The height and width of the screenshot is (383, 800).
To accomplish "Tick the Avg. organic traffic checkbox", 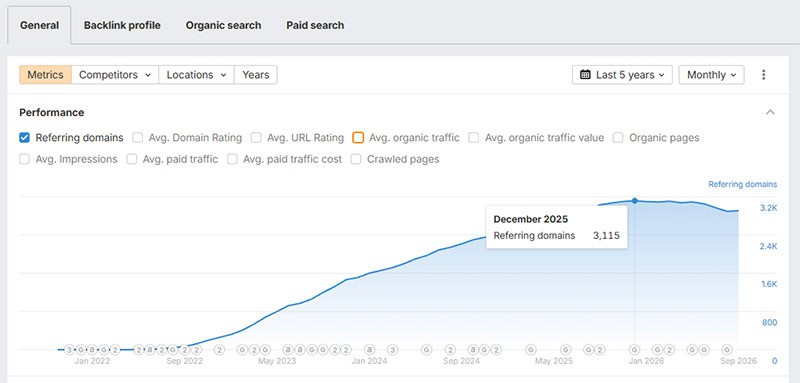I will click(358, 138).
